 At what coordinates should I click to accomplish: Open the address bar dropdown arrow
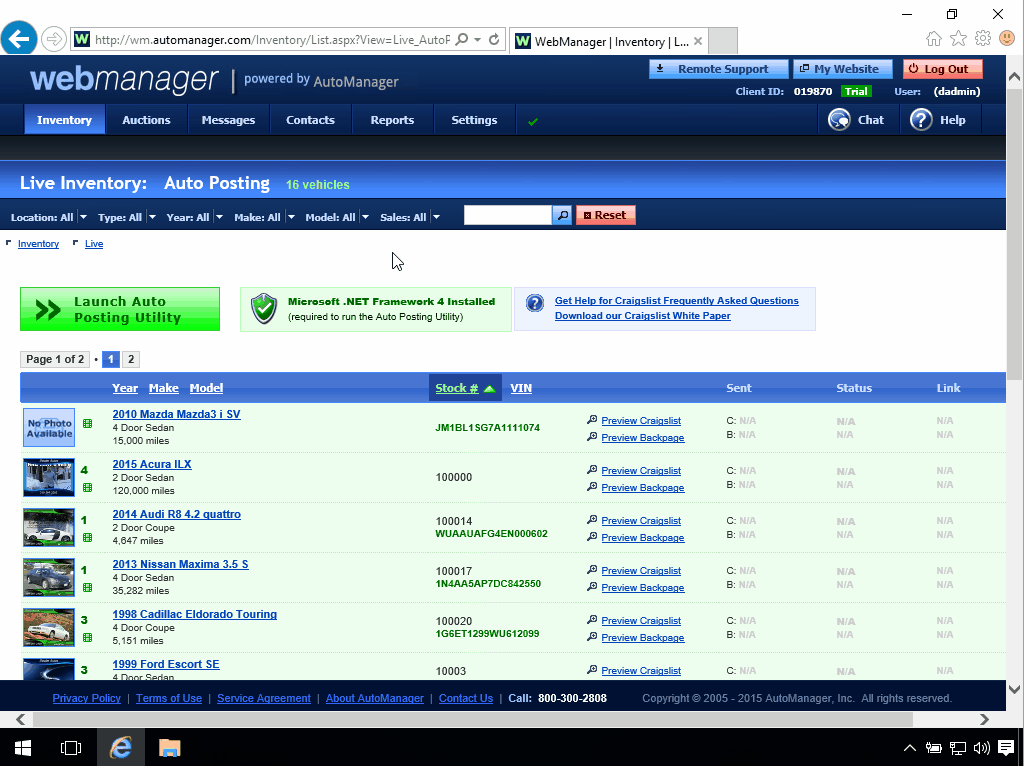477,39
